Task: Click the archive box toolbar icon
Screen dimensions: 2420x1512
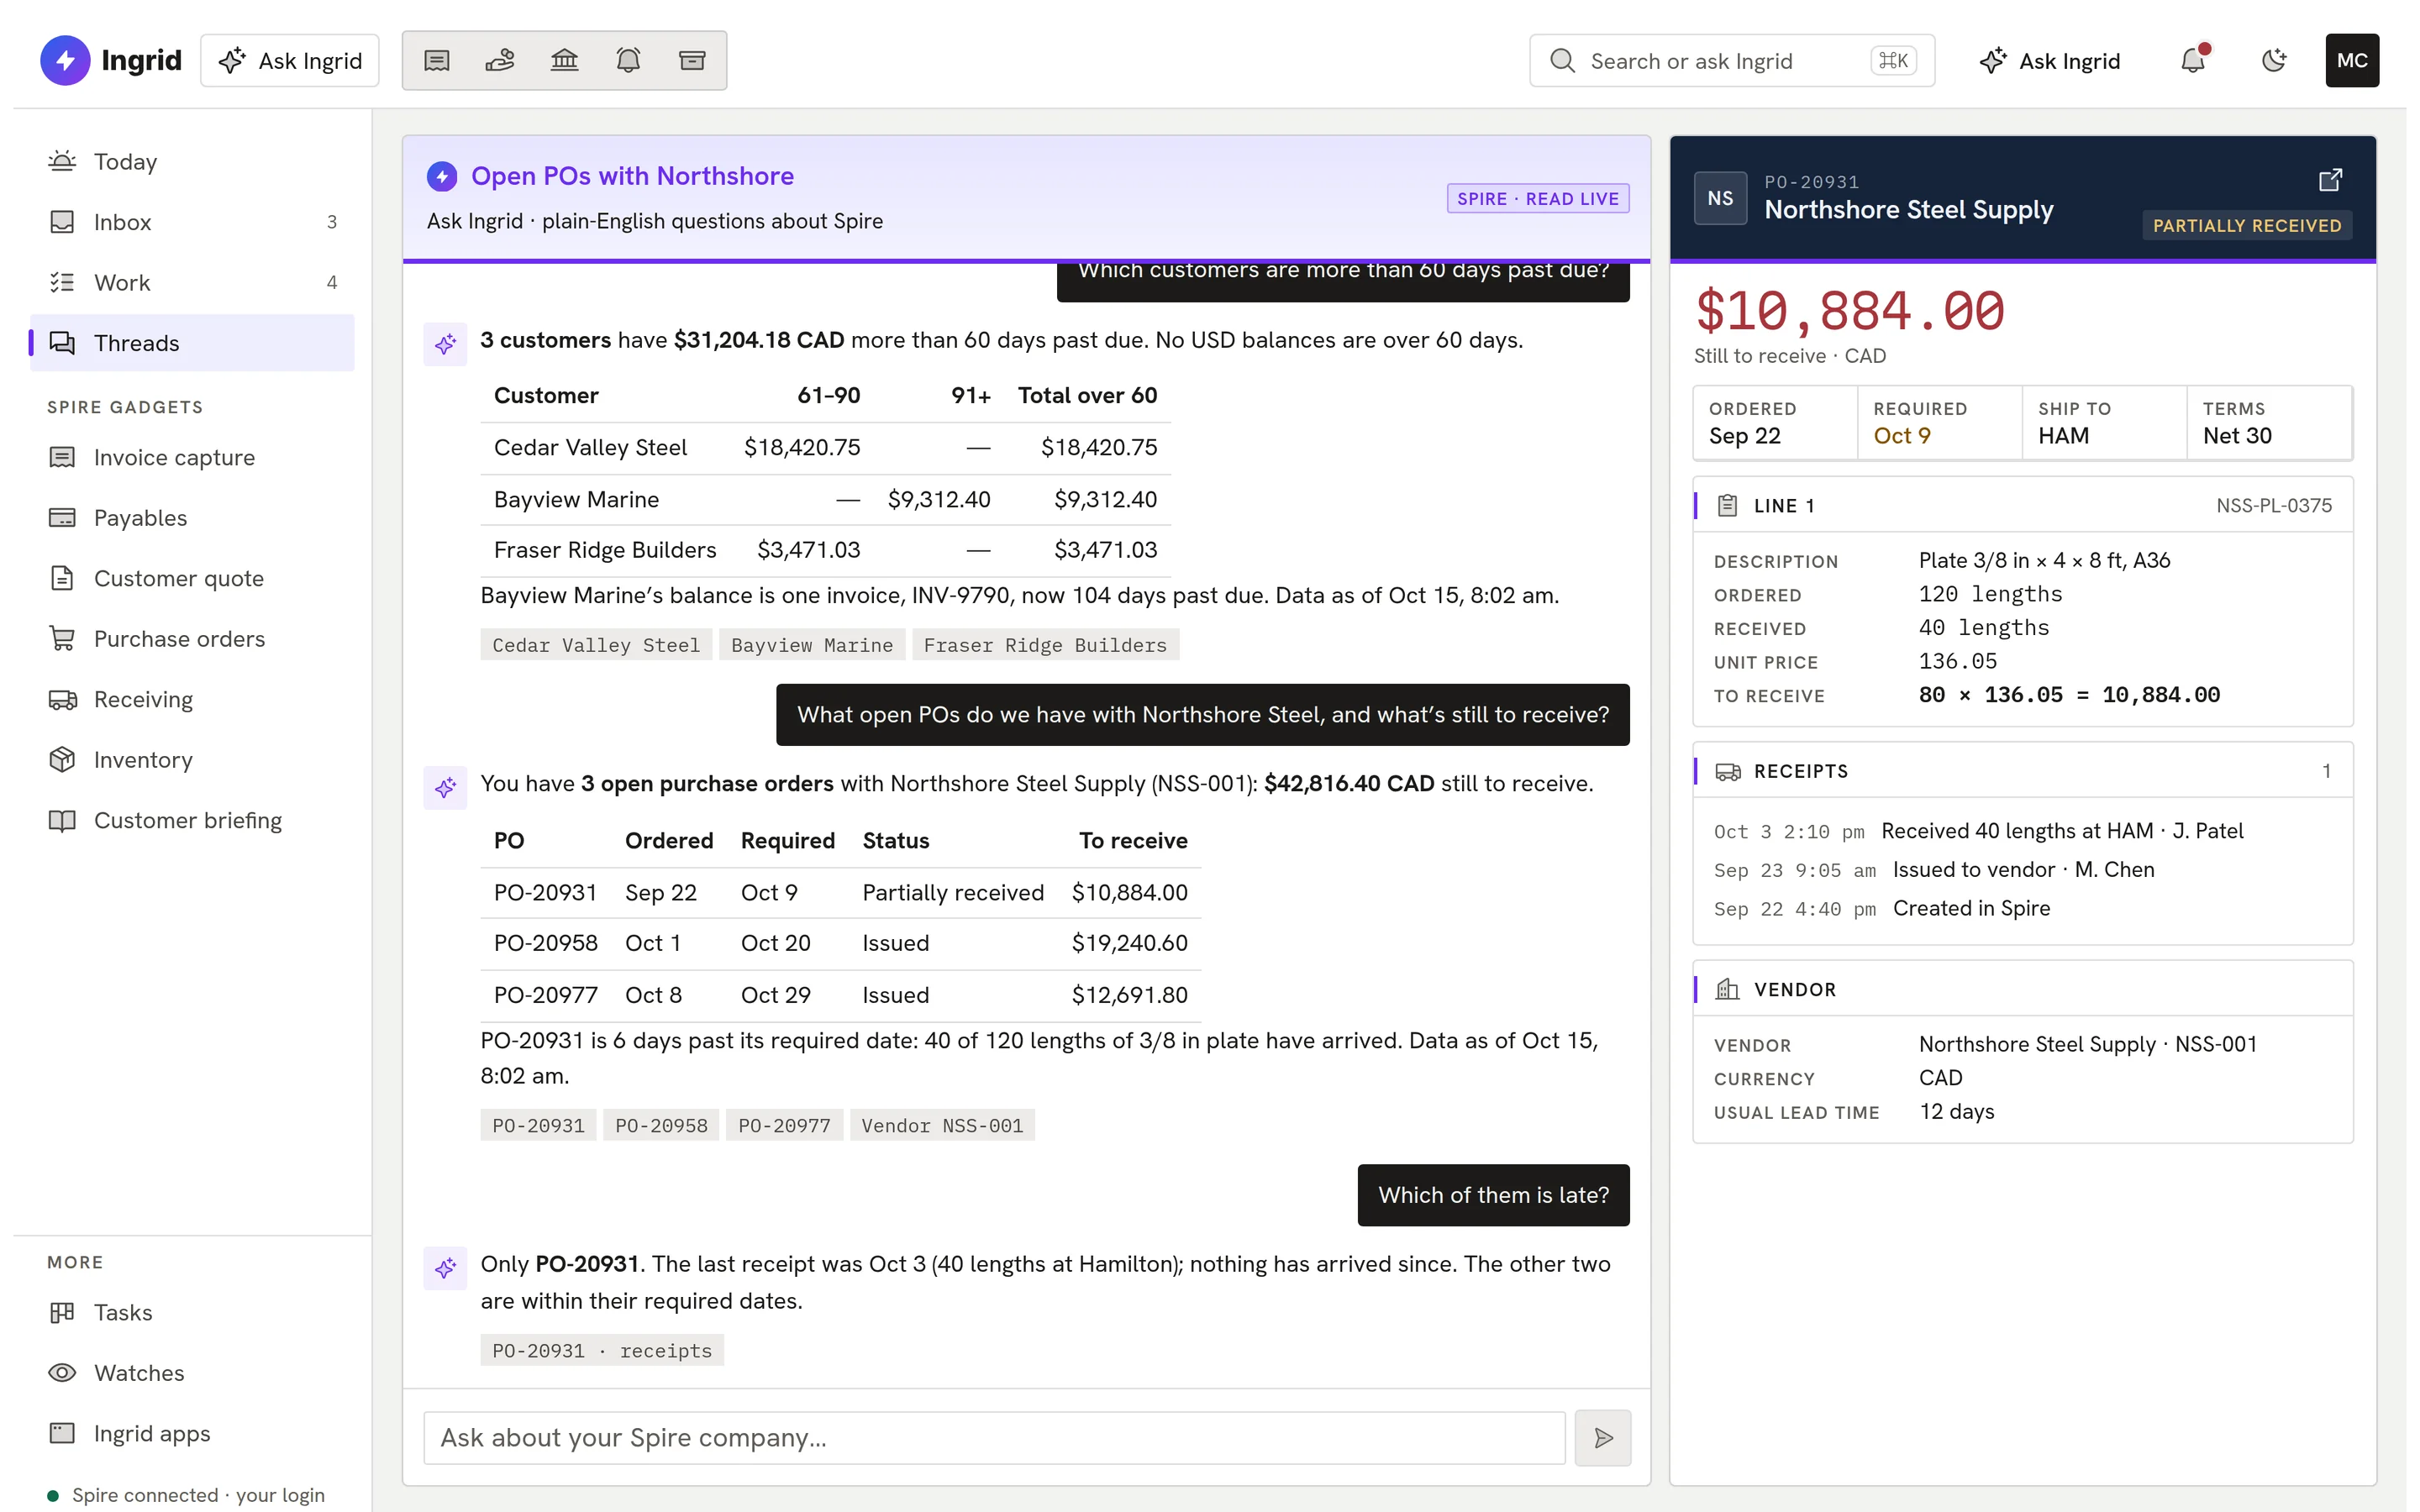Action: 692,61
